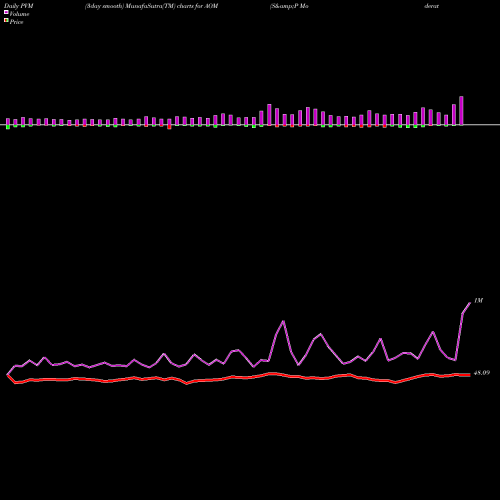Click the 'Volume' legend label

[x=19, y=14]
